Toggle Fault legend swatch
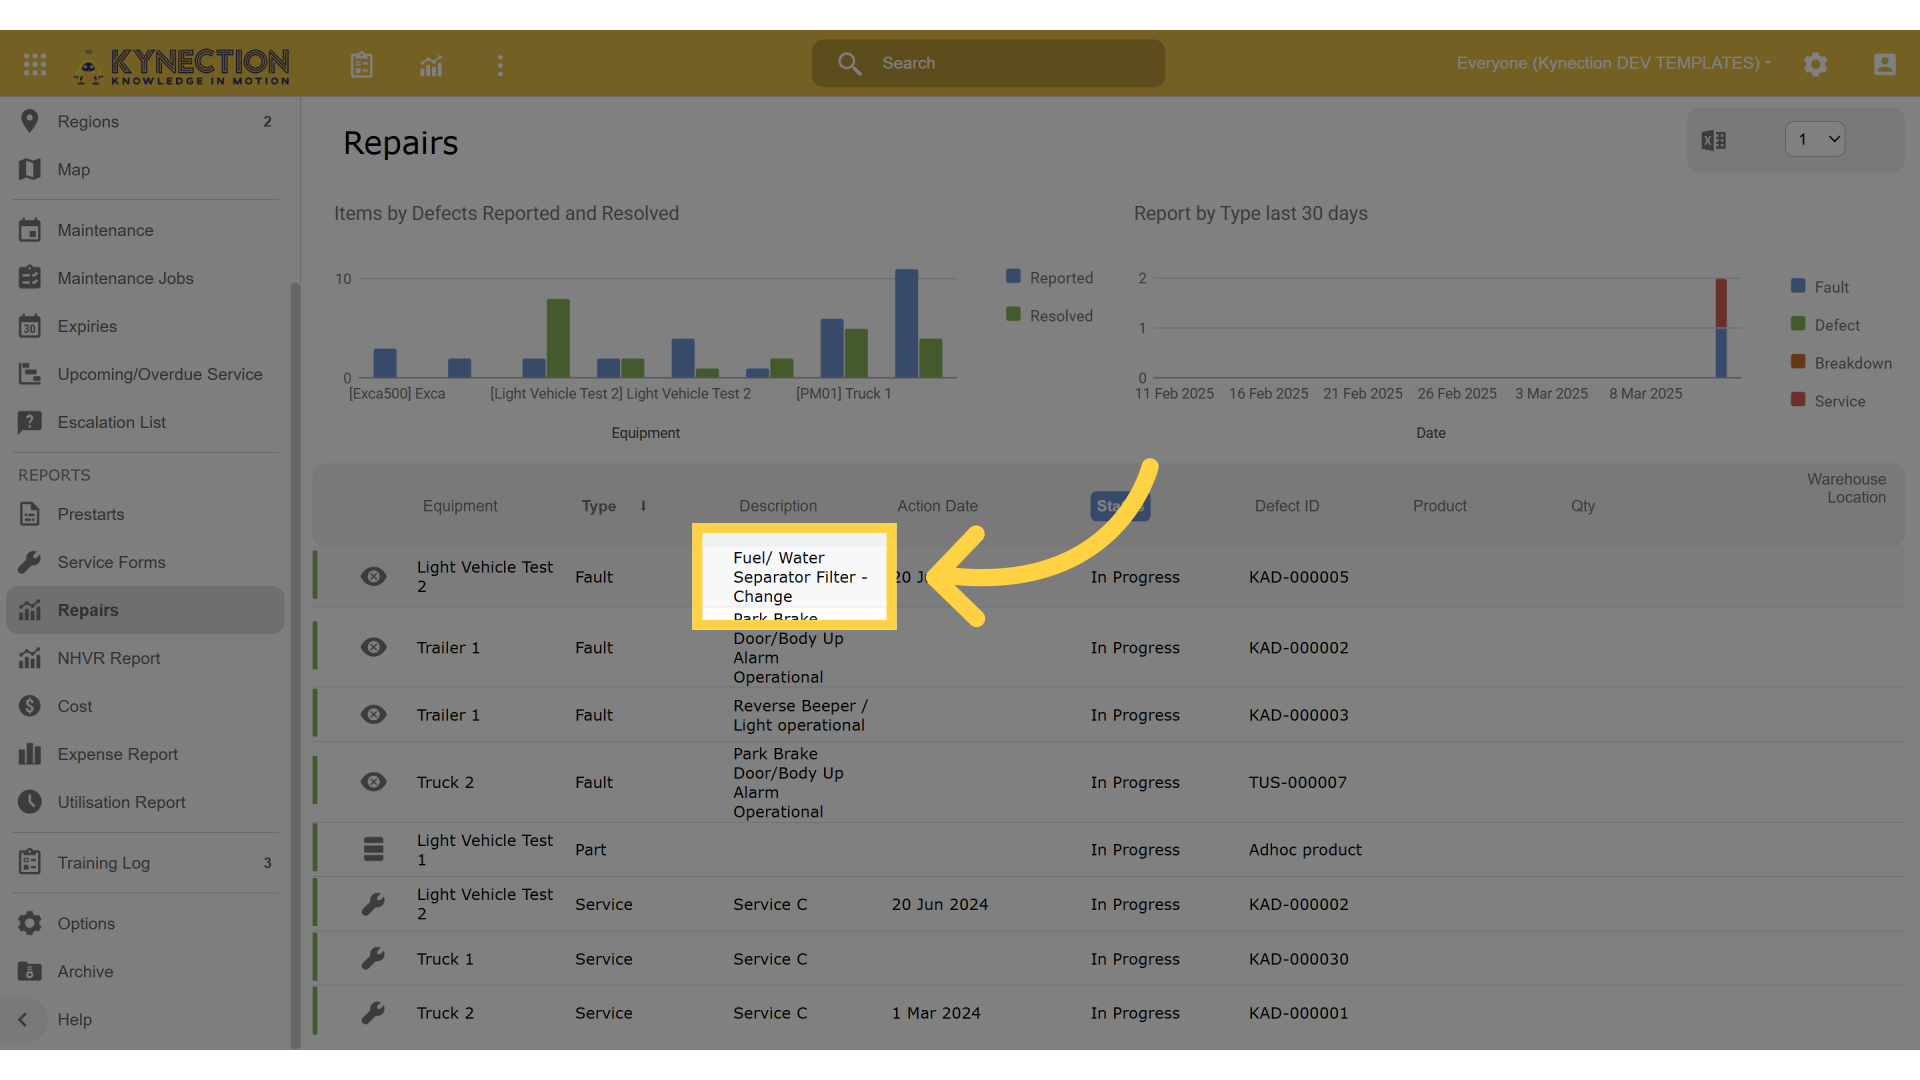The width and height of the screenshot is (1920, 1080). [x=1798, y=286]
